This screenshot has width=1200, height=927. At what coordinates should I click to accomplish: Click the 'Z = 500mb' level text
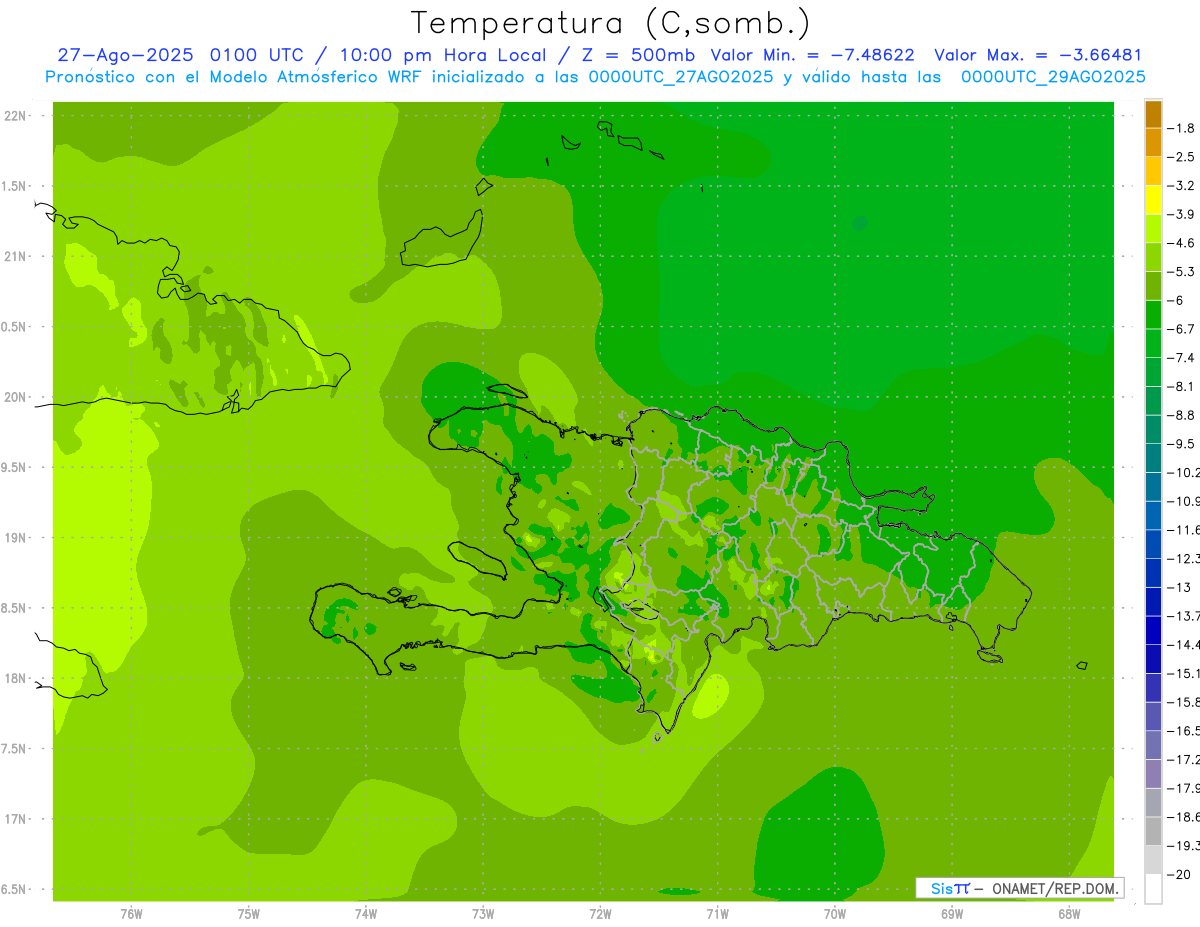pos(638,55)
